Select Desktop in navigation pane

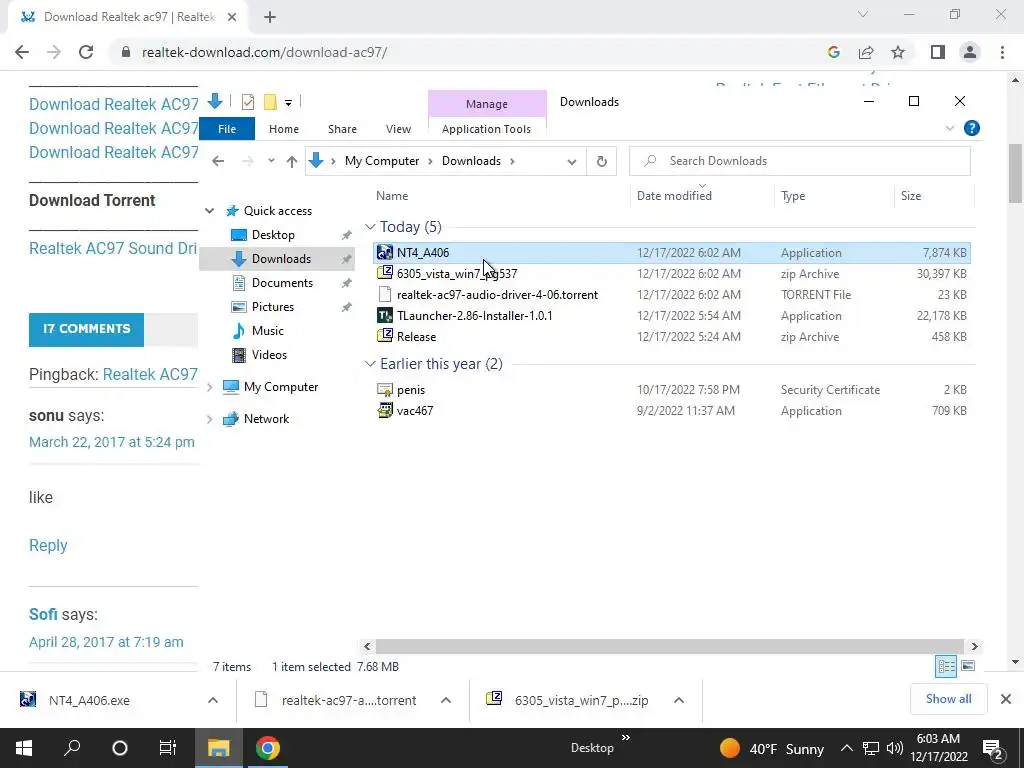pos(273,235)
